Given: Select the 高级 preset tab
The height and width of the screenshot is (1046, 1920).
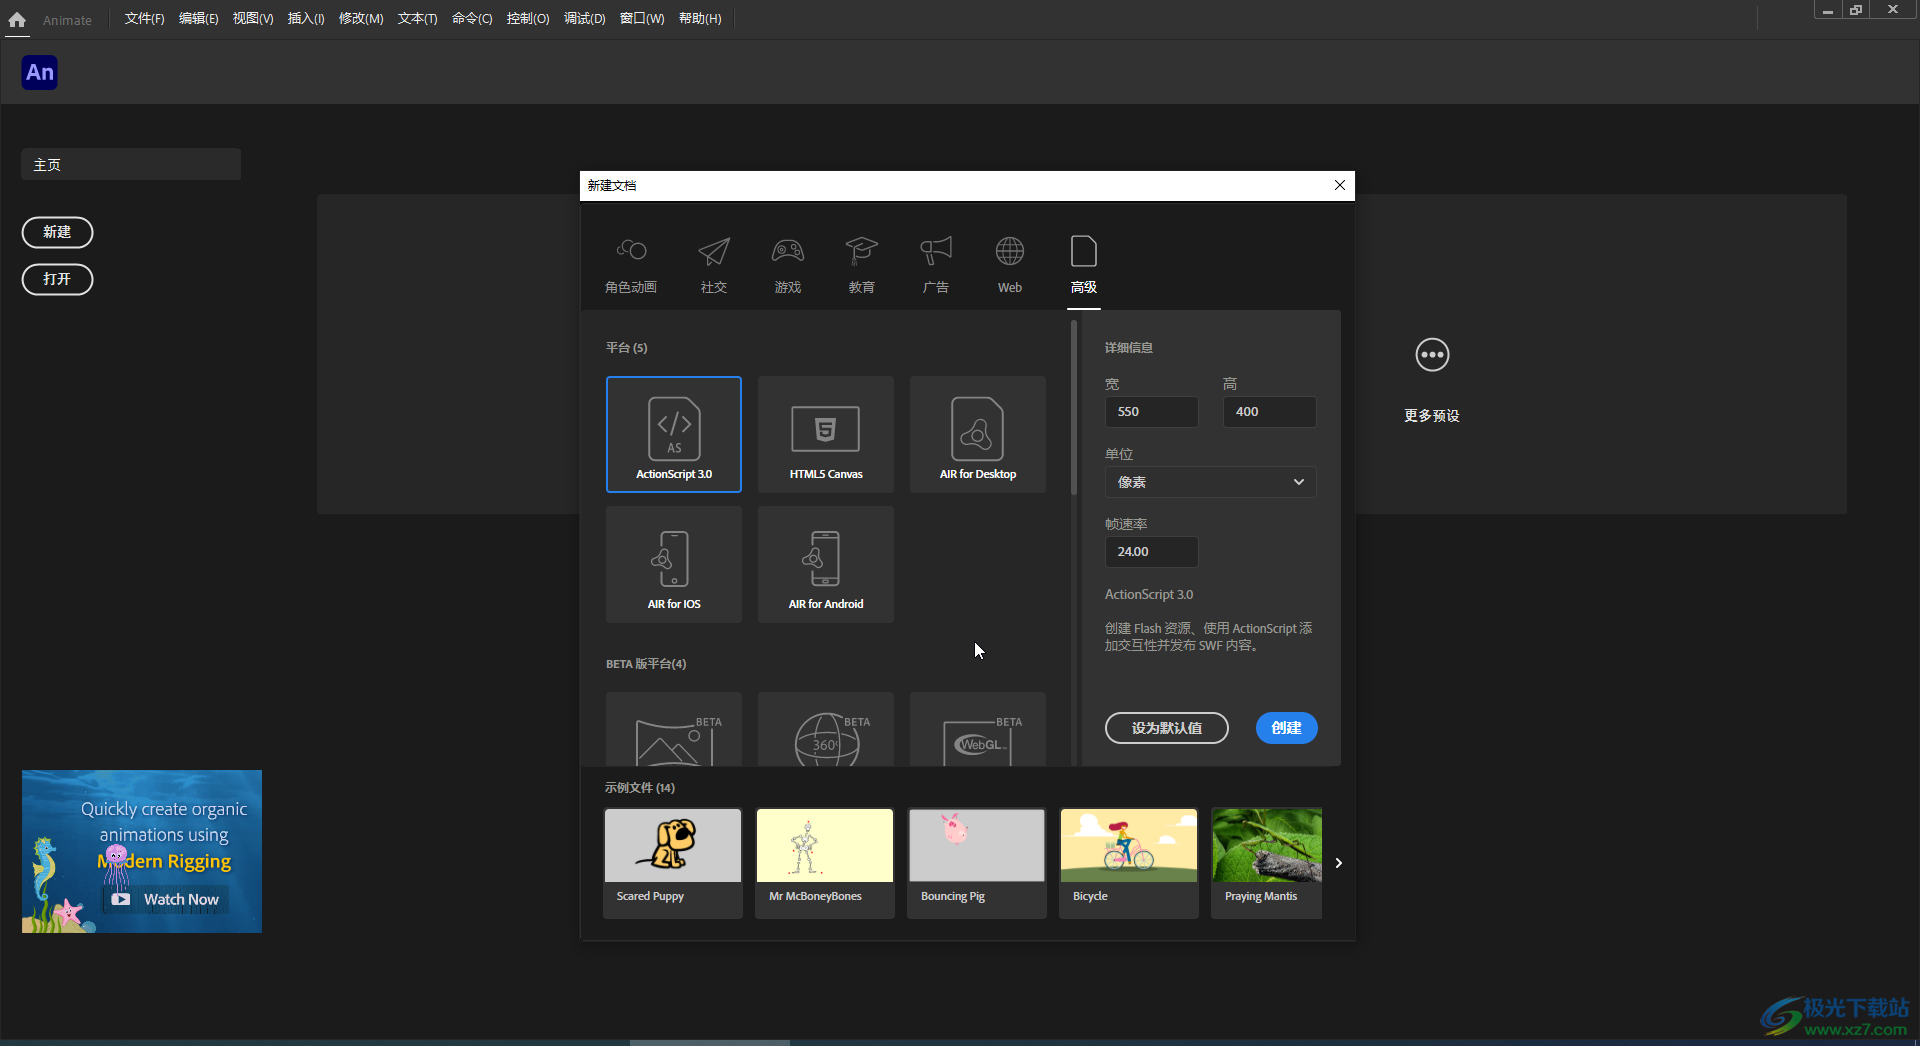Looking at the screenshot, I should pyautogui.click(x=1084, y=265).
